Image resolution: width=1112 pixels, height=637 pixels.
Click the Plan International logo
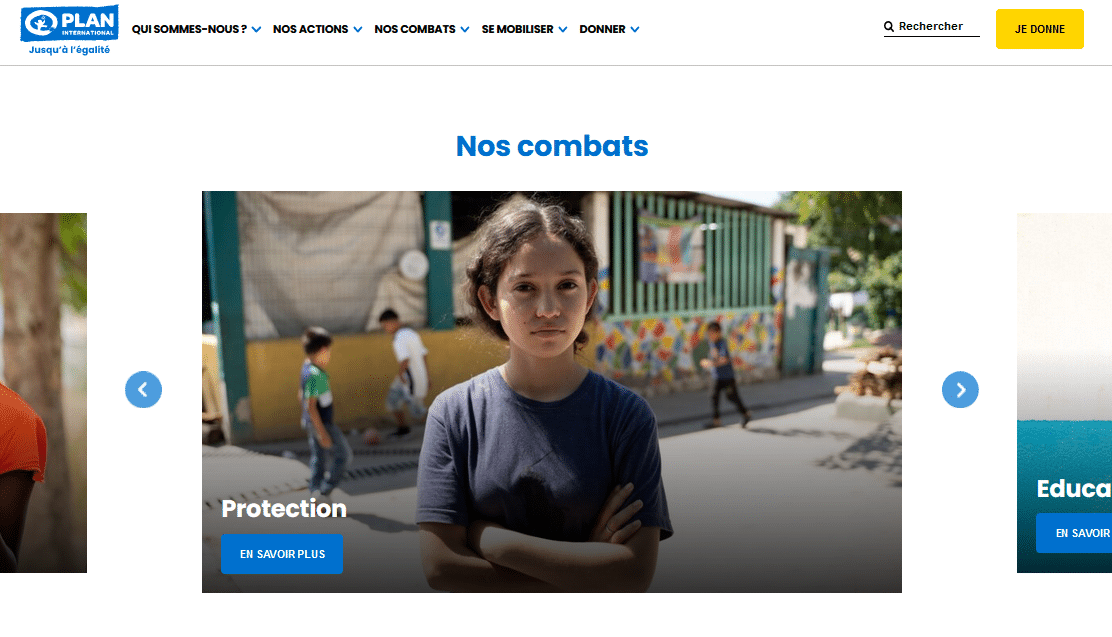[70, 30]
